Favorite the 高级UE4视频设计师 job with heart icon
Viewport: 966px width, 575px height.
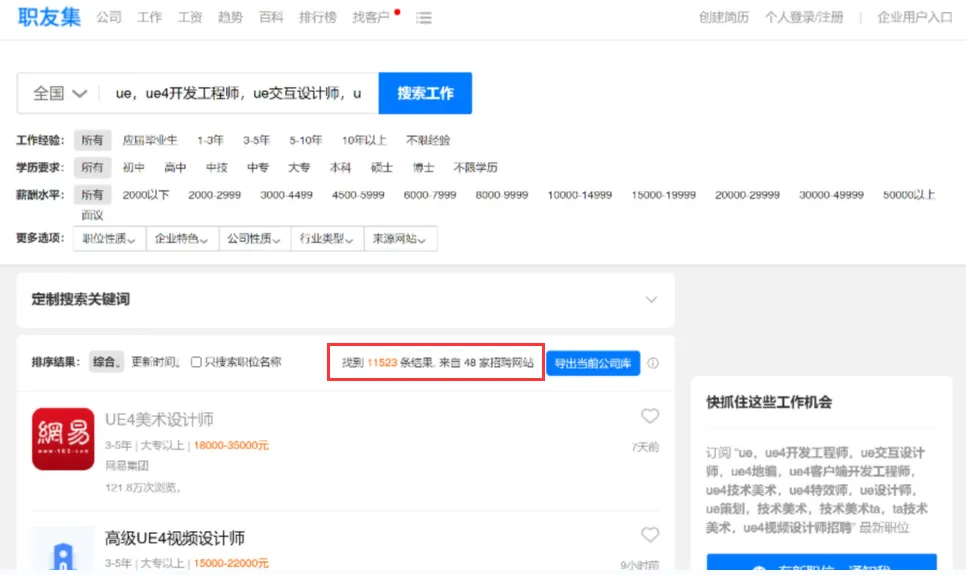point(650,535)
